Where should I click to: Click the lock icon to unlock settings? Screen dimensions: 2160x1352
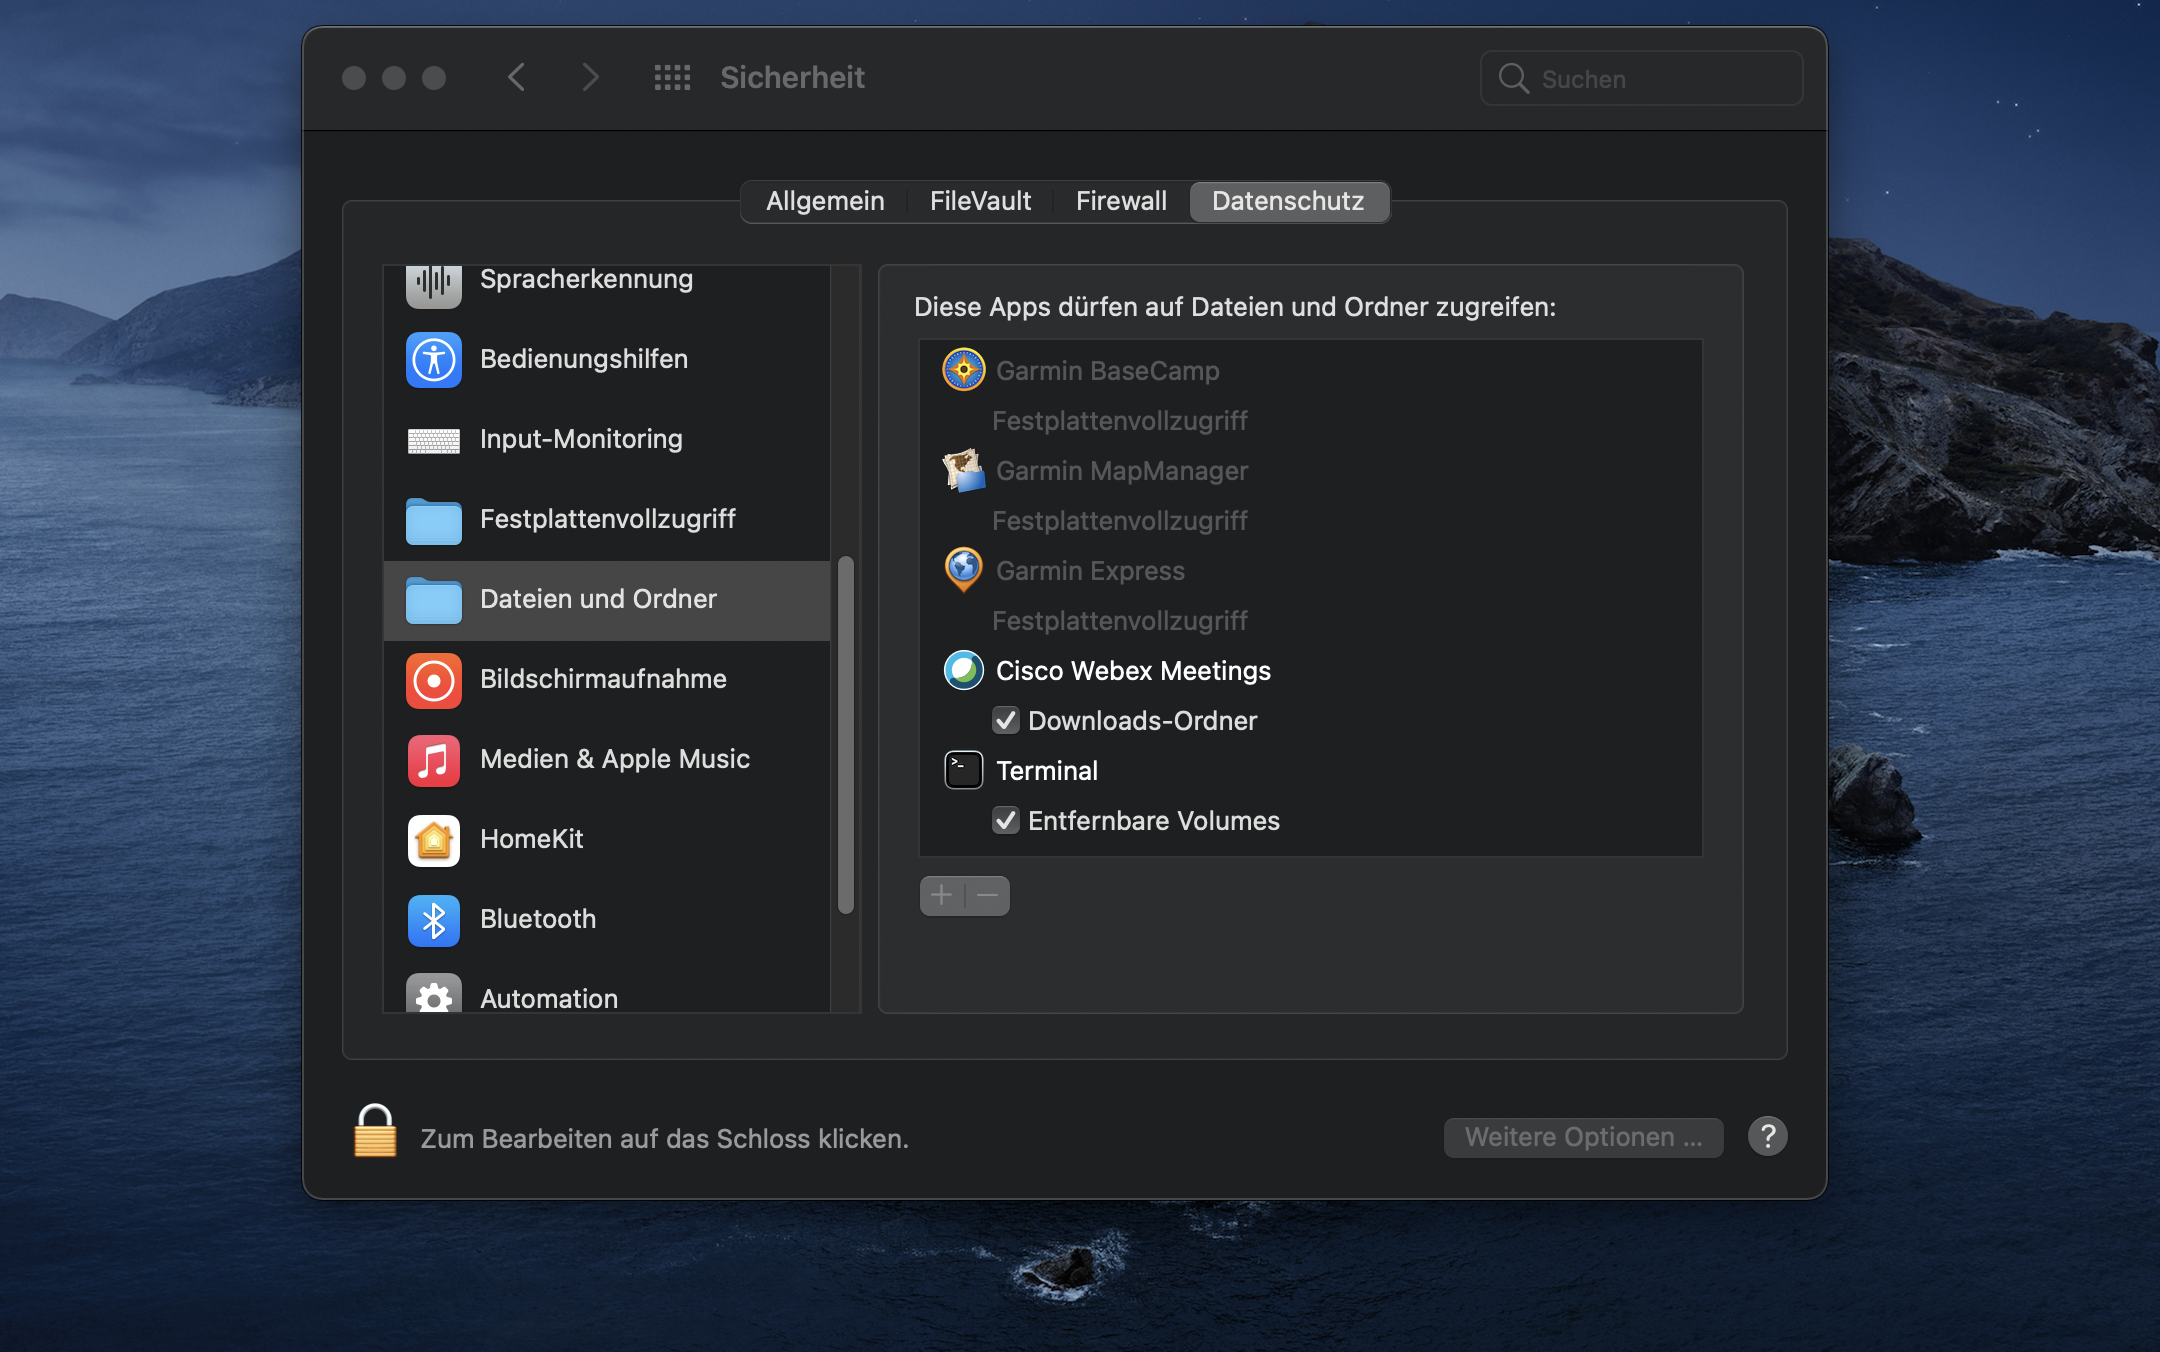pyautogui.click(x=375, y=1132)
